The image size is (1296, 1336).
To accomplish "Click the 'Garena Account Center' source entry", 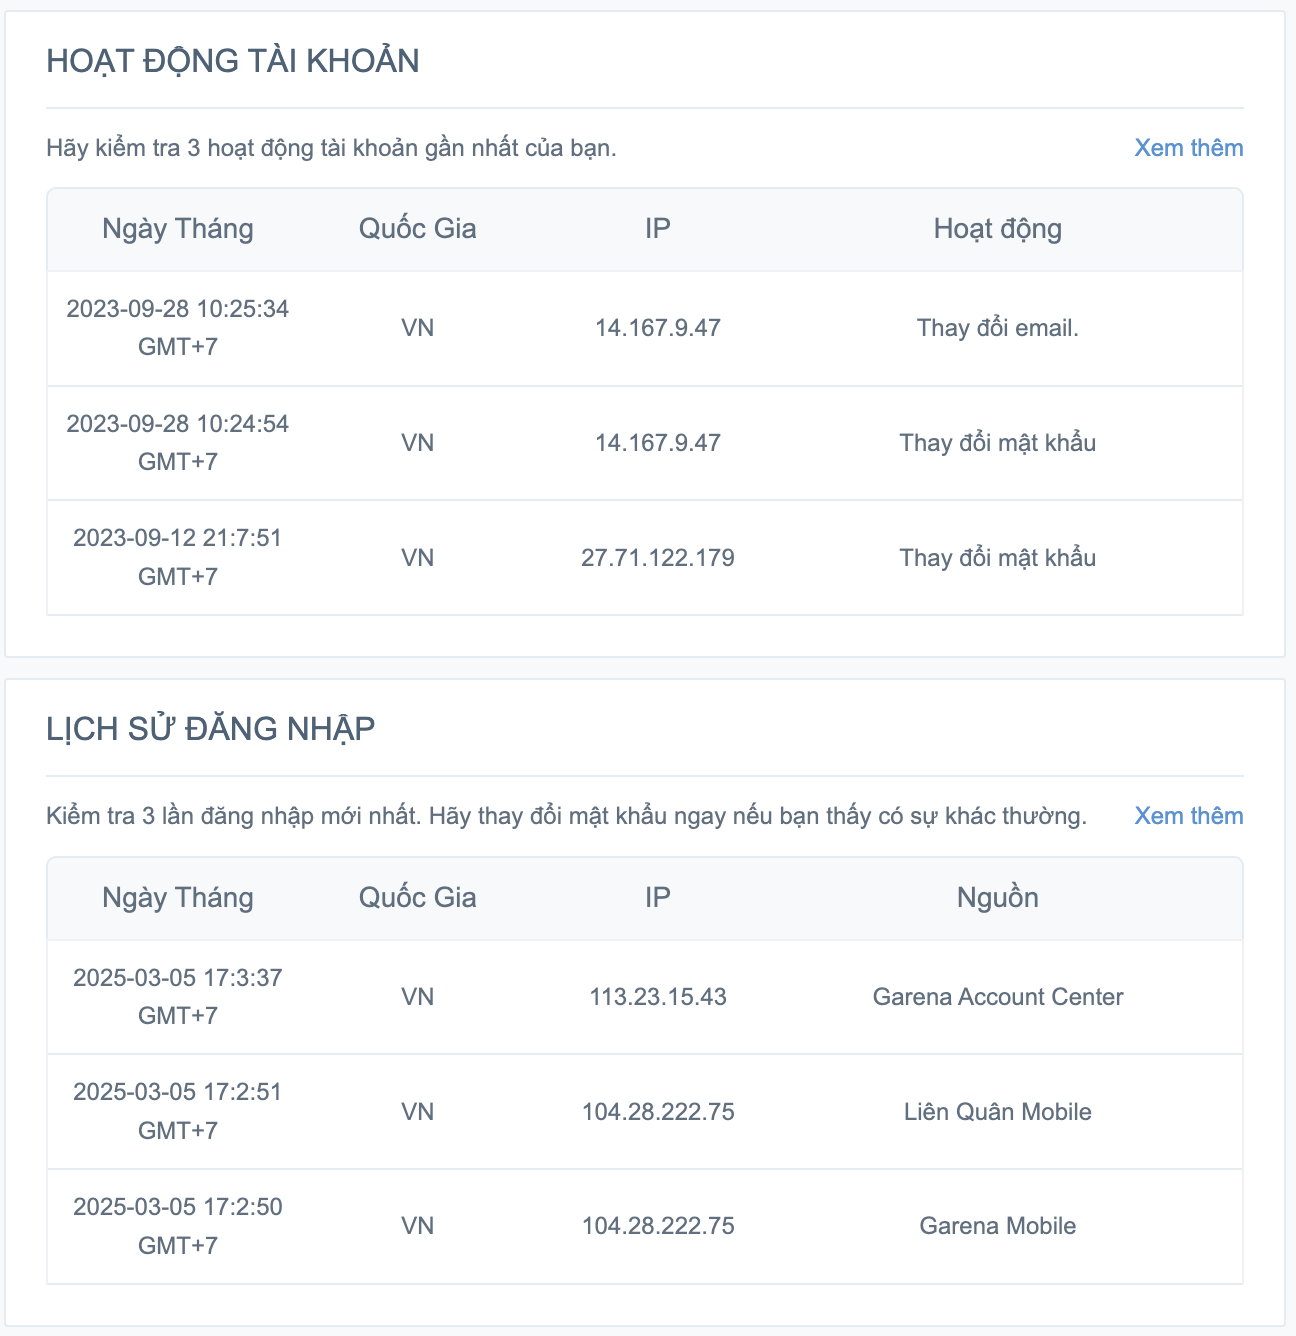I will 997,997.
